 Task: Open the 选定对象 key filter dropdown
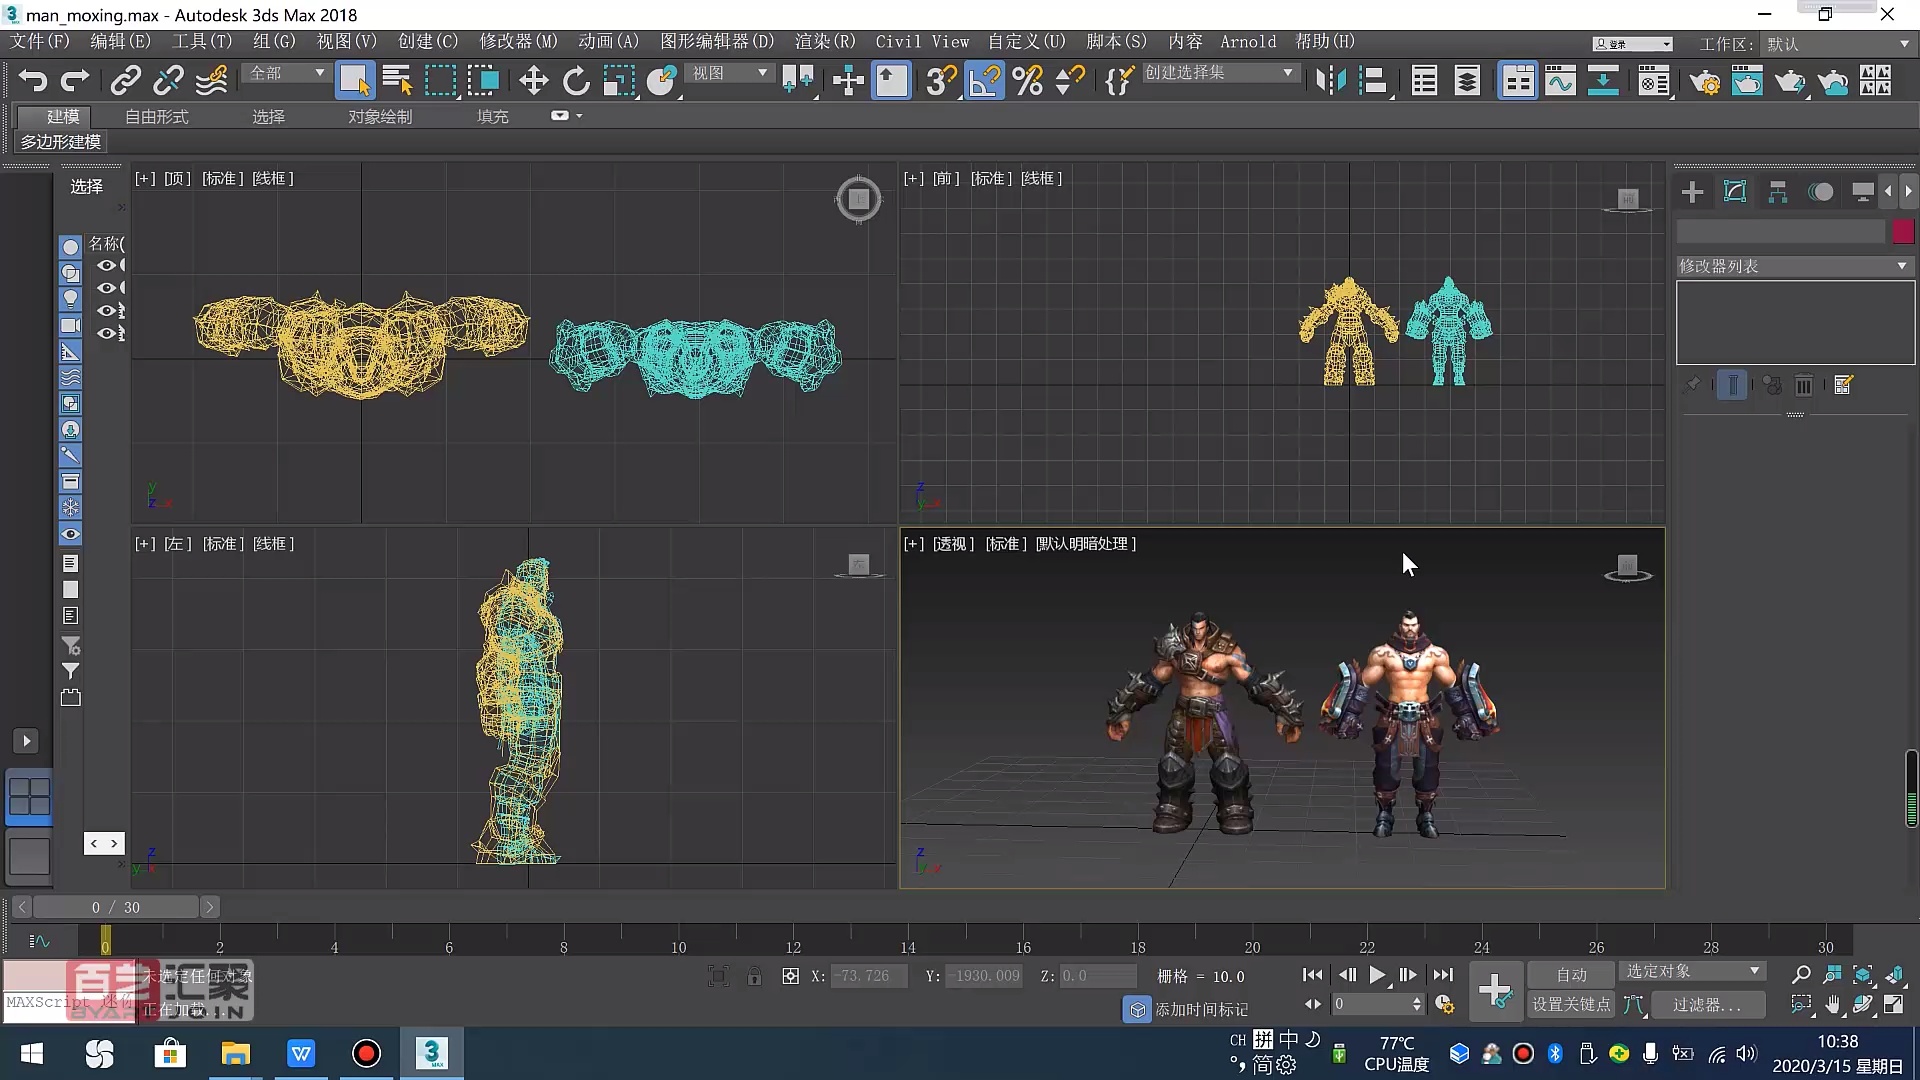1691,970
